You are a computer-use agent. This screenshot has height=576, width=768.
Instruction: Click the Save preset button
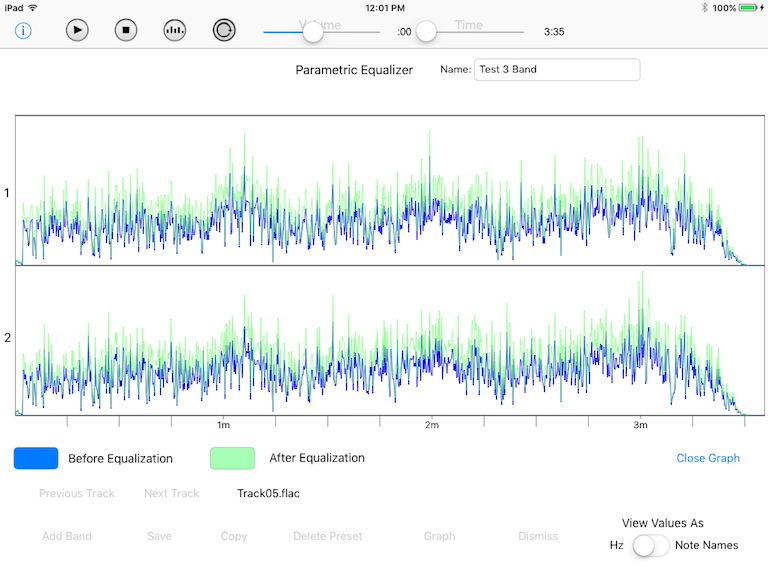pyautogui.click(x=159, y=536)
